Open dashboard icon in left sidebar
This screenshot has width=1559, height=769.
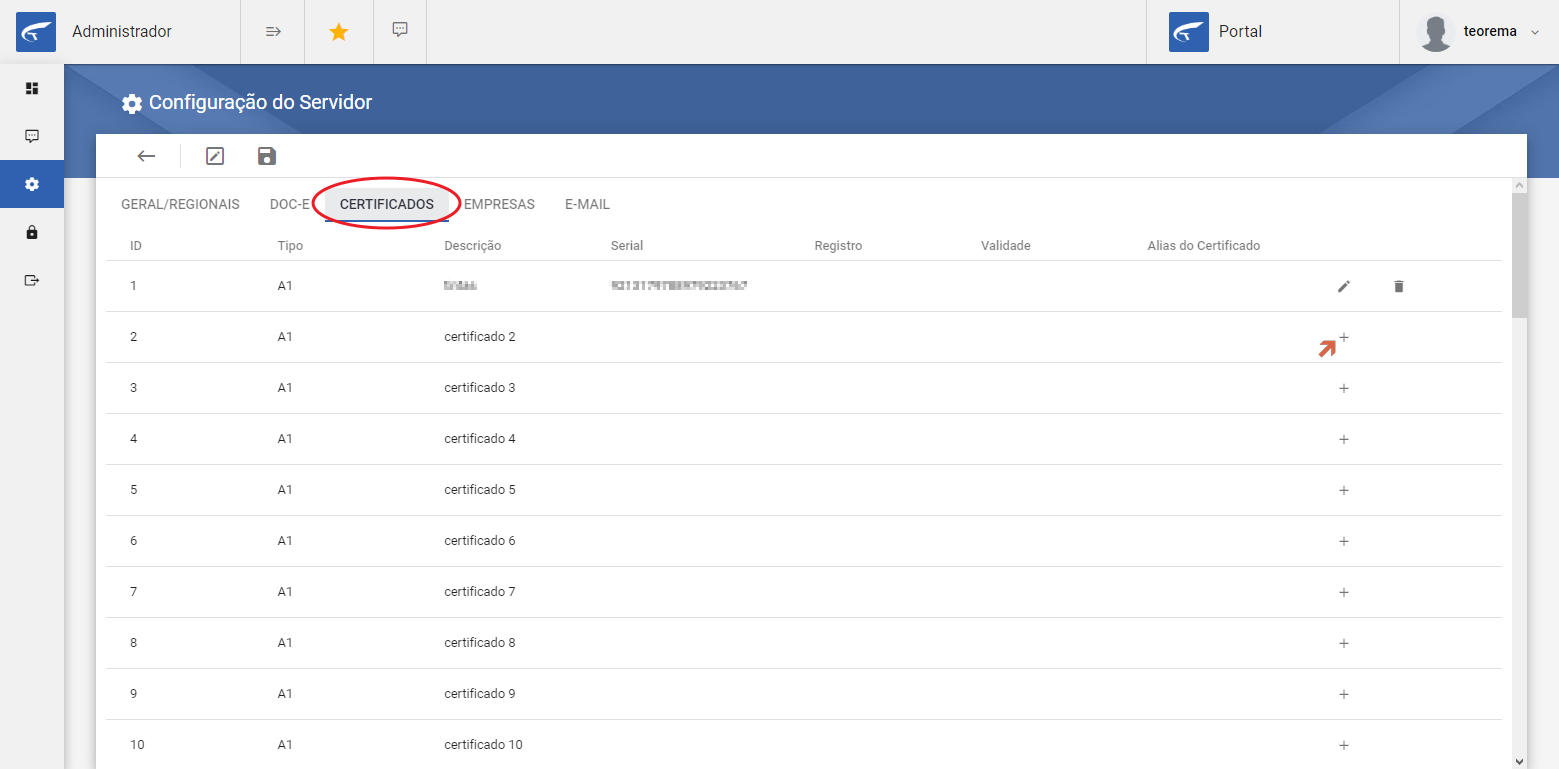point(32,88)
